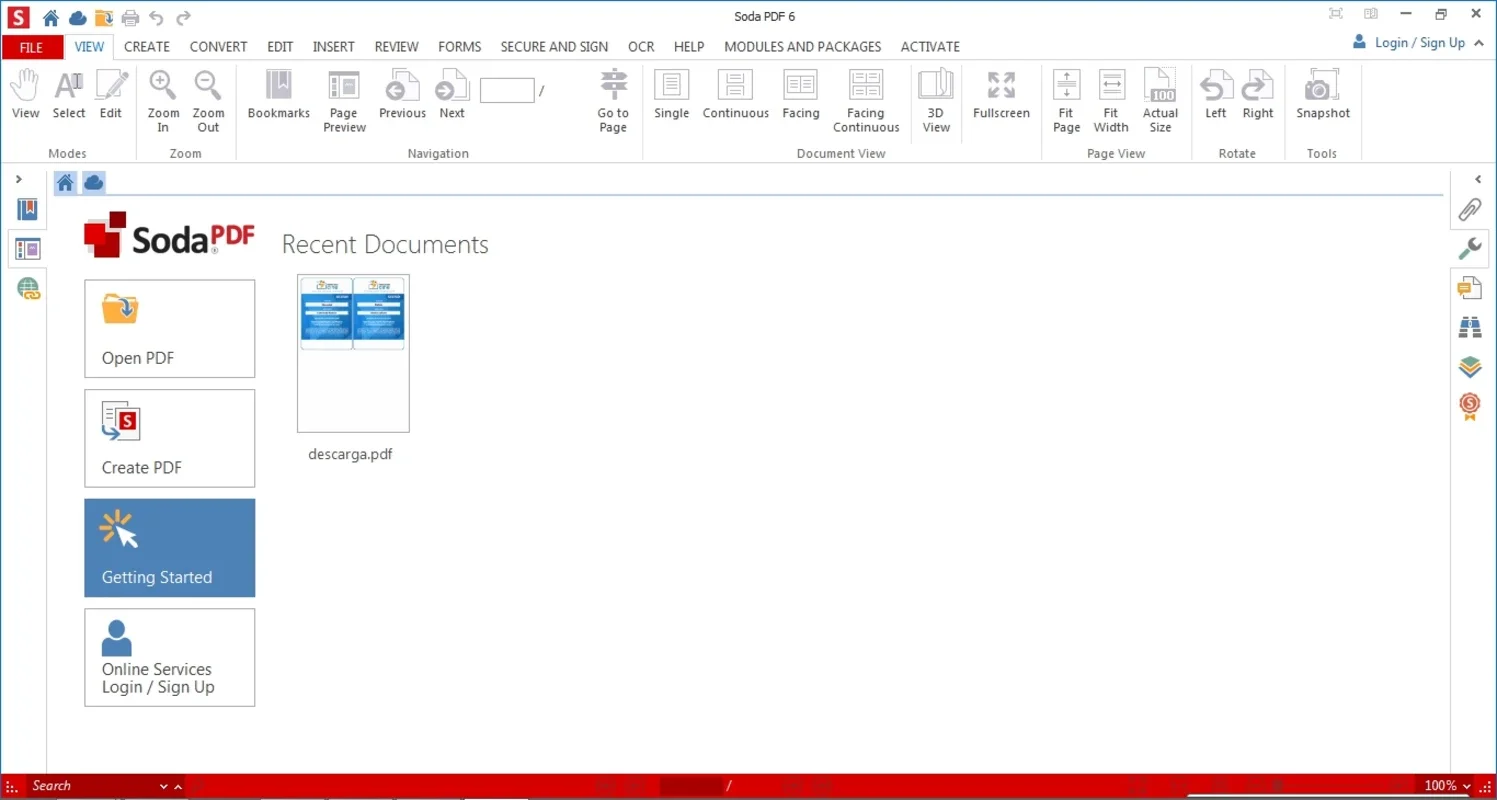Click the Zoom In magnifier
The image size is (1497, 800).
163,101
